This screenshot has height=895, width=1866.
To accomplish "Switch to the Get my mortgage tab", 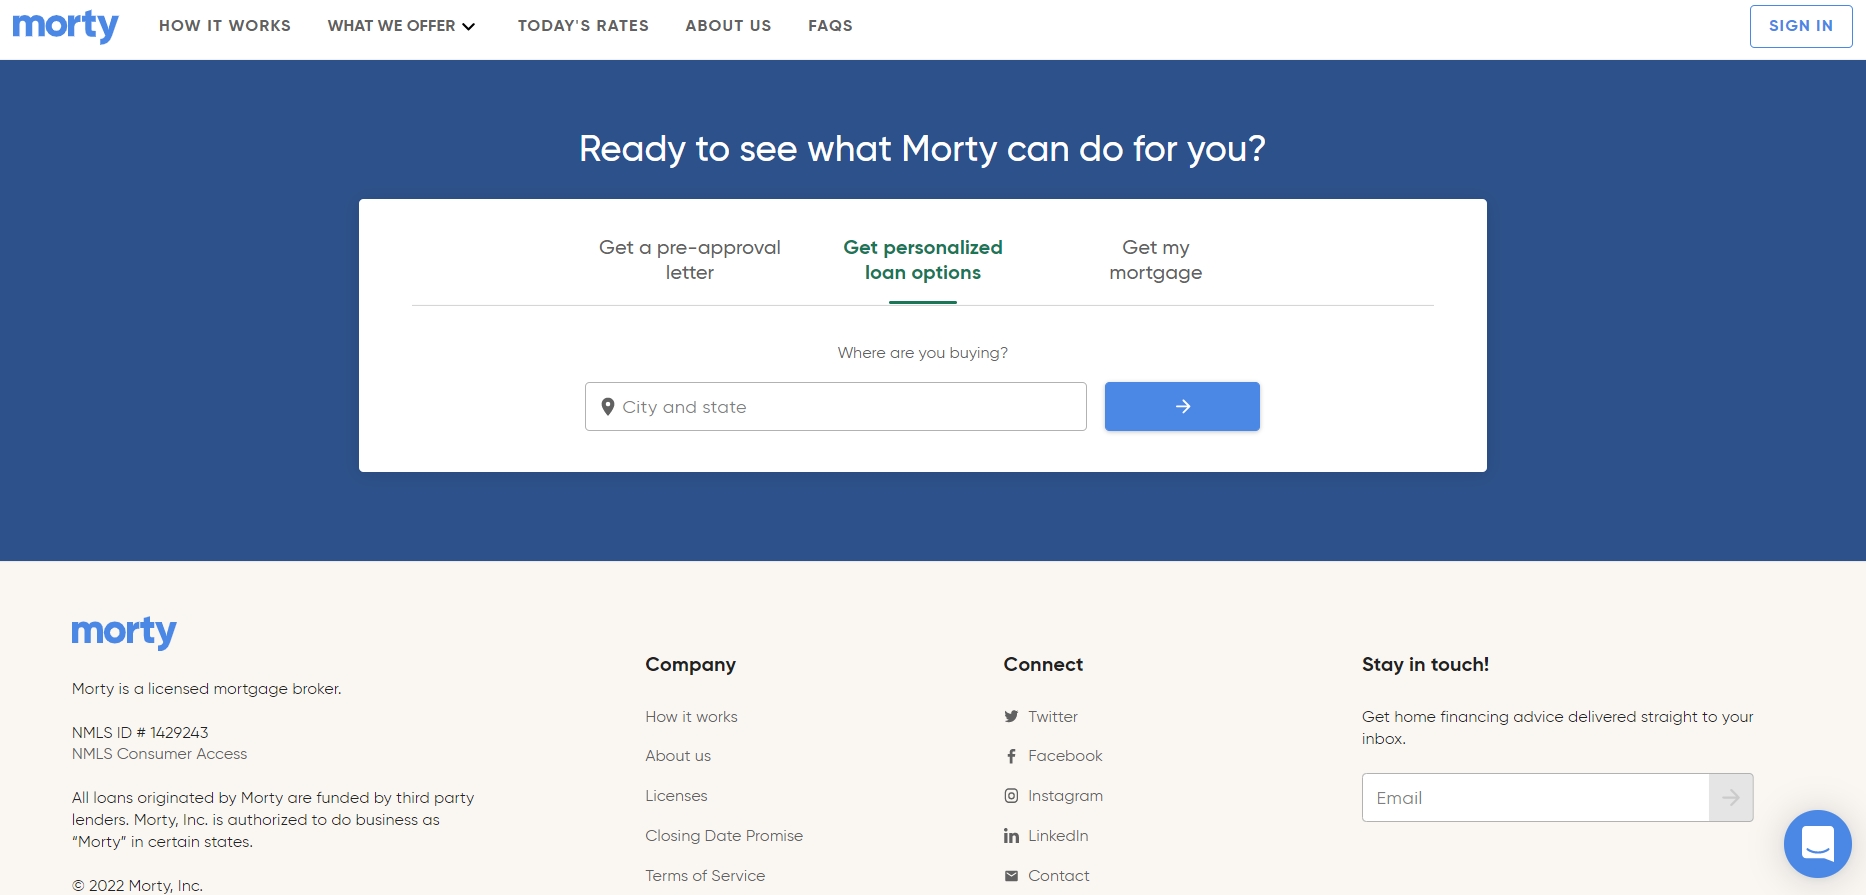I will pos(1156,260).
